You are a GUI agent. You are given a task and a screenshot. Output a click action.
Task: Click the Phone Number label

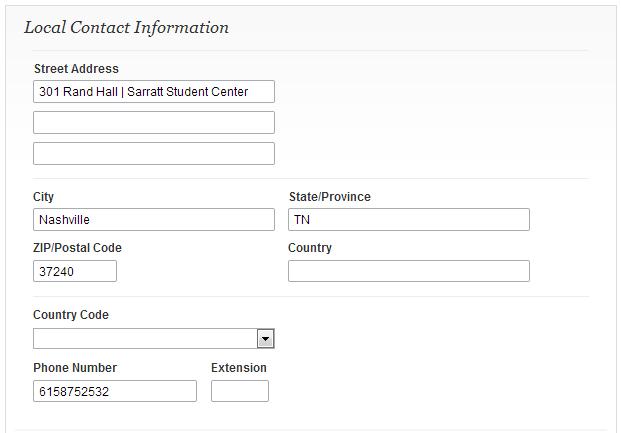click(75, 368)
